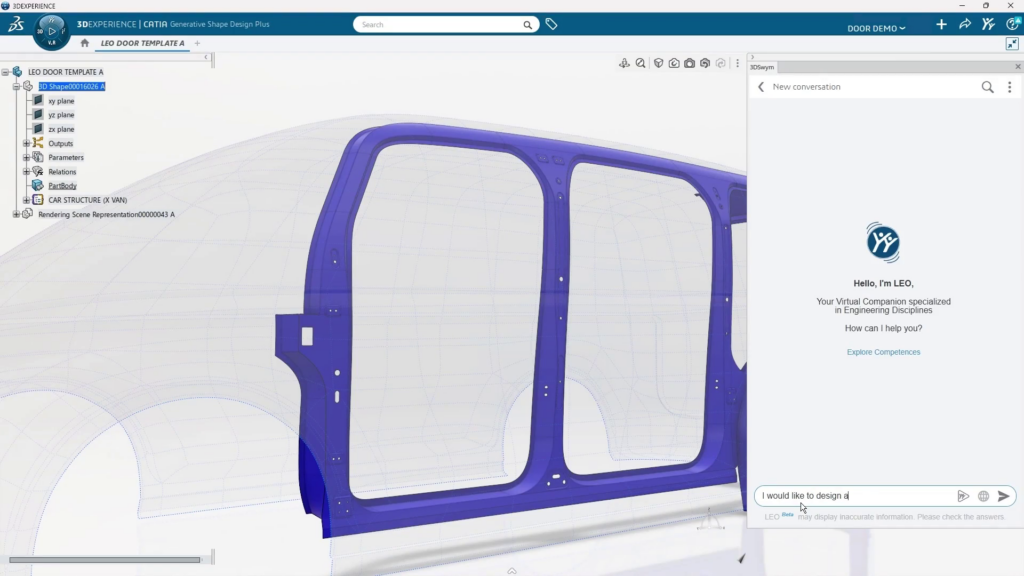Click the tag icon beside search
1024x576 pixels.
(551, 24)
